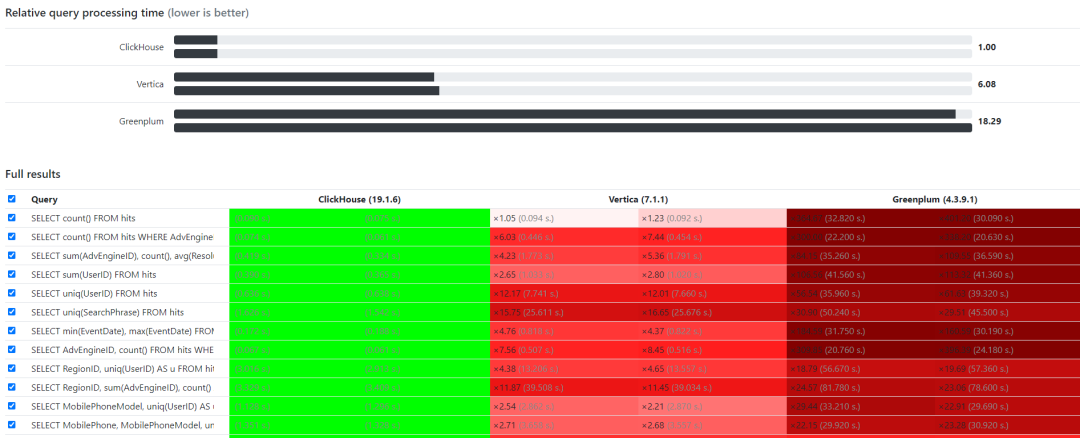Screen dimensions: 1080x438
Task: Toggle the select-all checkbox beside Query header
Action: point(11,199)
